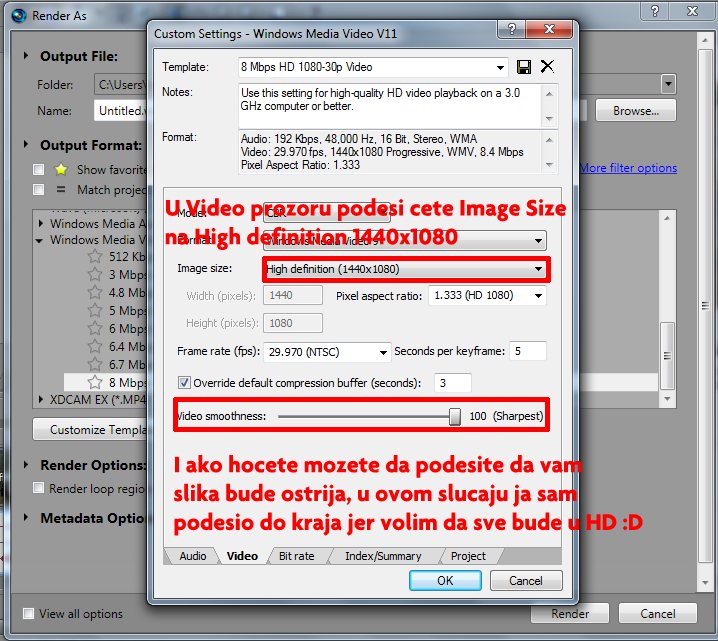718x641 pixels.
Task: Save the template with the floppy disk icon
Action: click(x=523, y=67)
